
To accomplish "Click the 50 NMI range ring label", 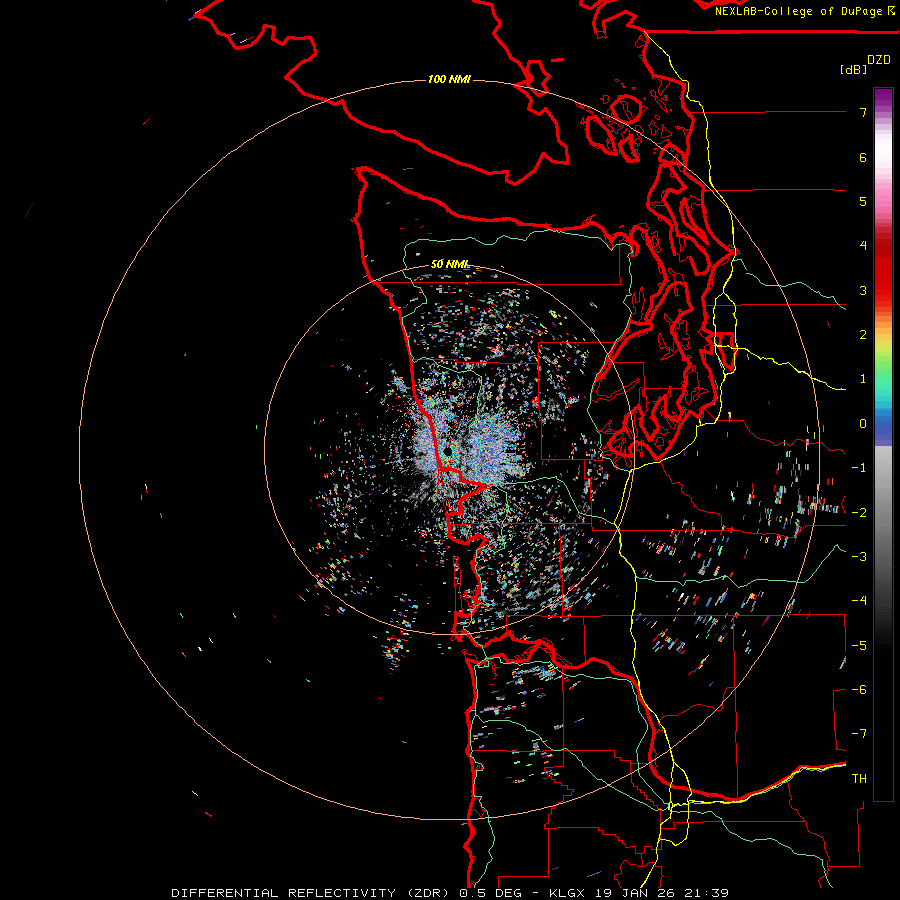I will [x=450, y=264].
